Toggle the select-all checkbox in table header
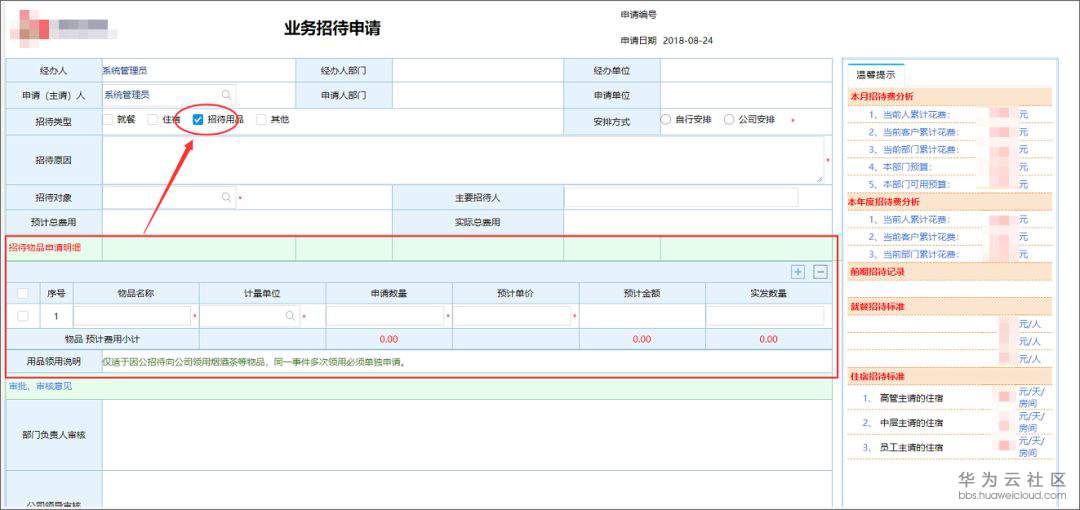Viewport: 1080px width, 510px height. (23, 293)
